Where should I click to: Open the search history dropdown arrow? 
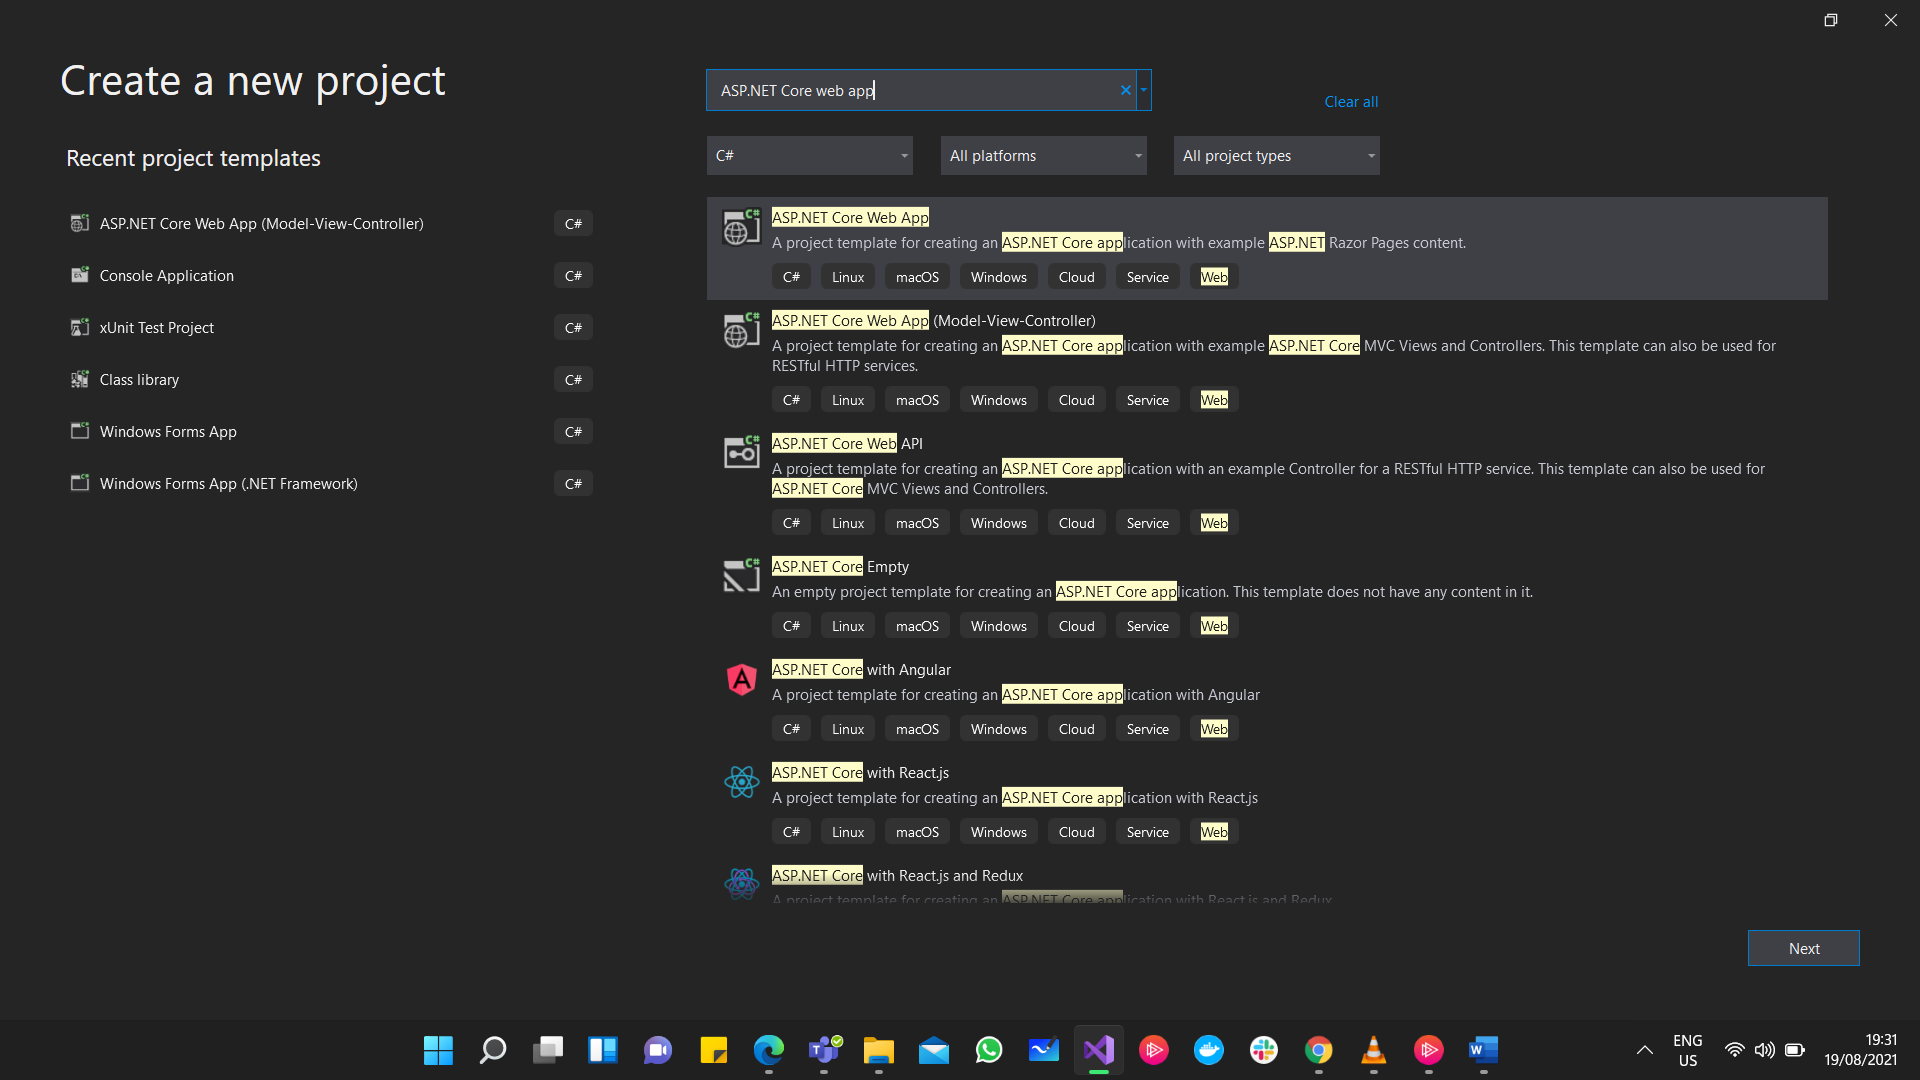(1144, 90)
